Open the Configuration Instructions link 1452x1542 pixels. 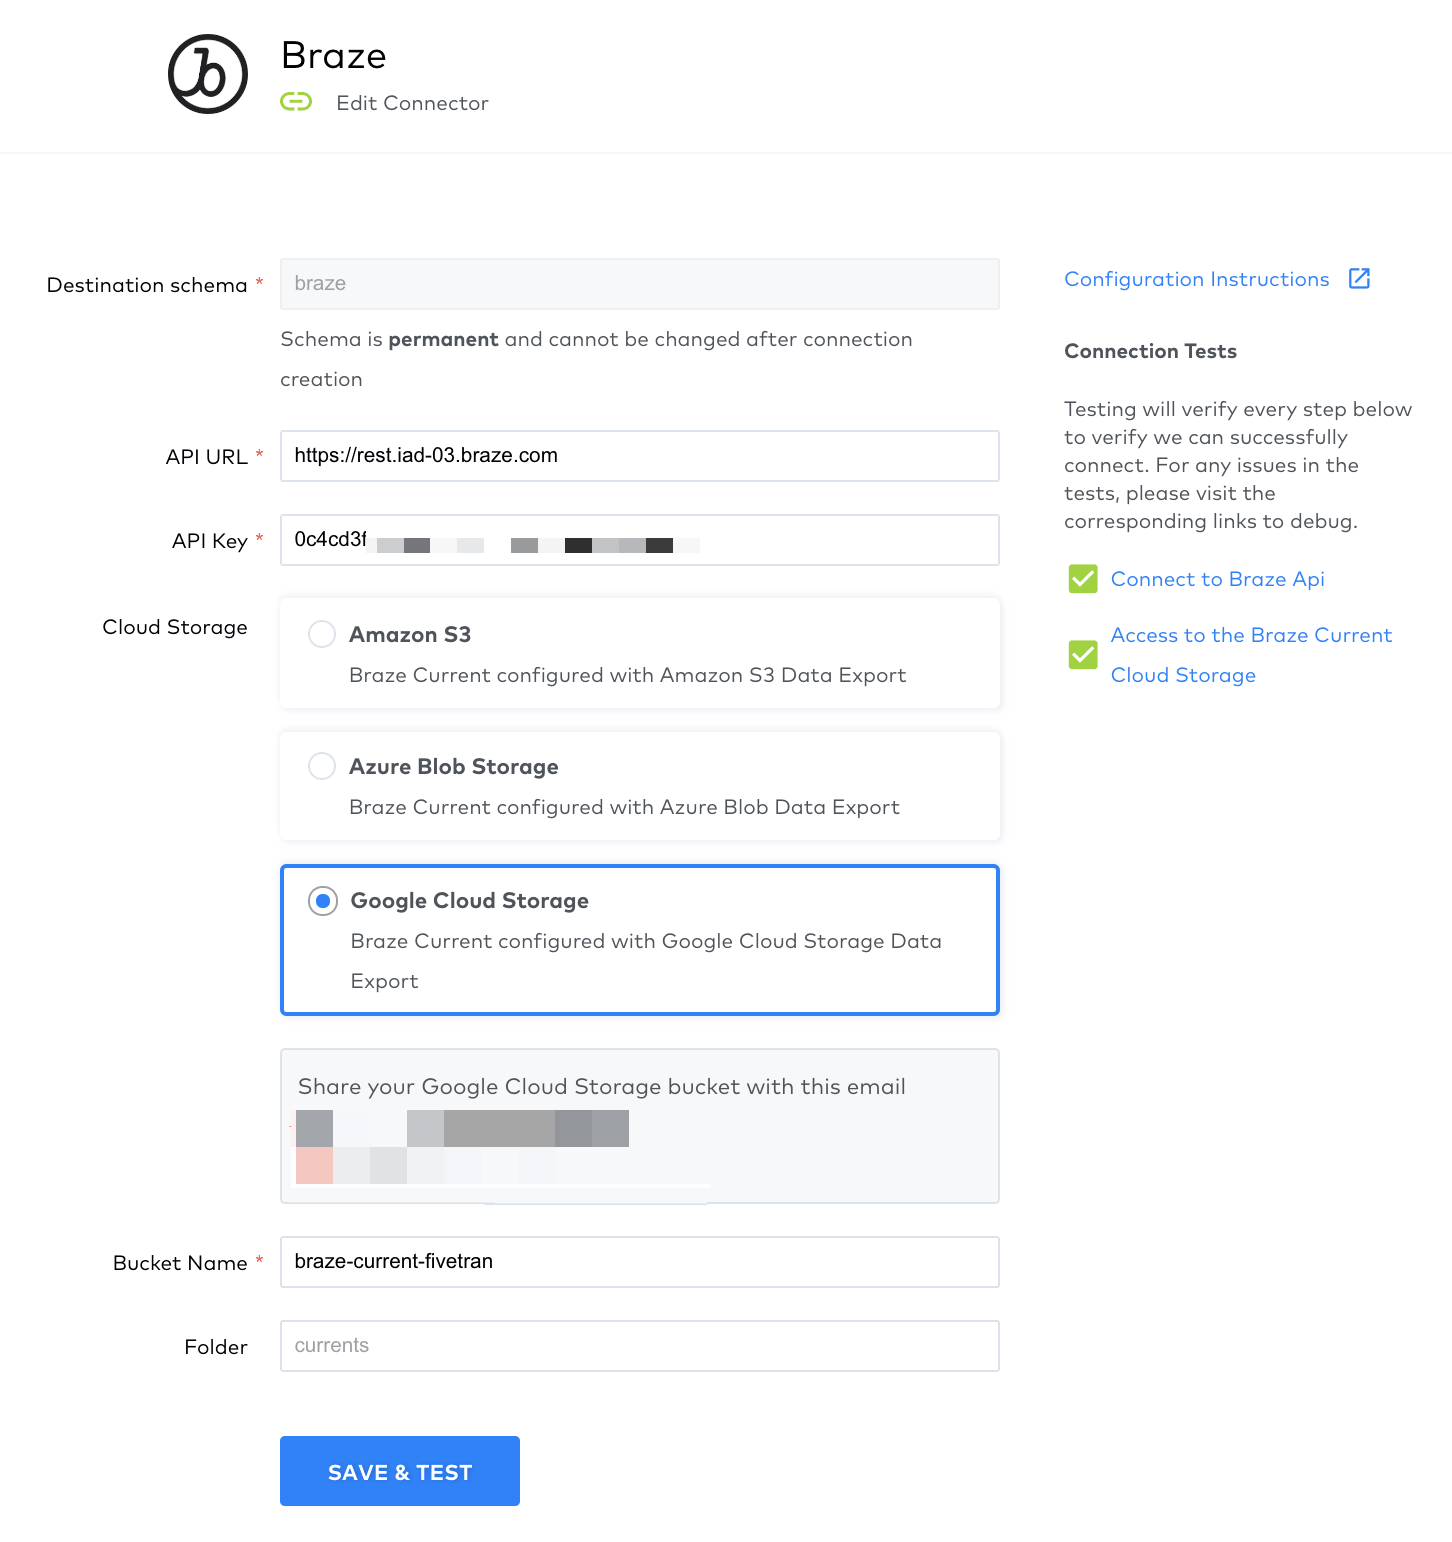[1196, 279]
